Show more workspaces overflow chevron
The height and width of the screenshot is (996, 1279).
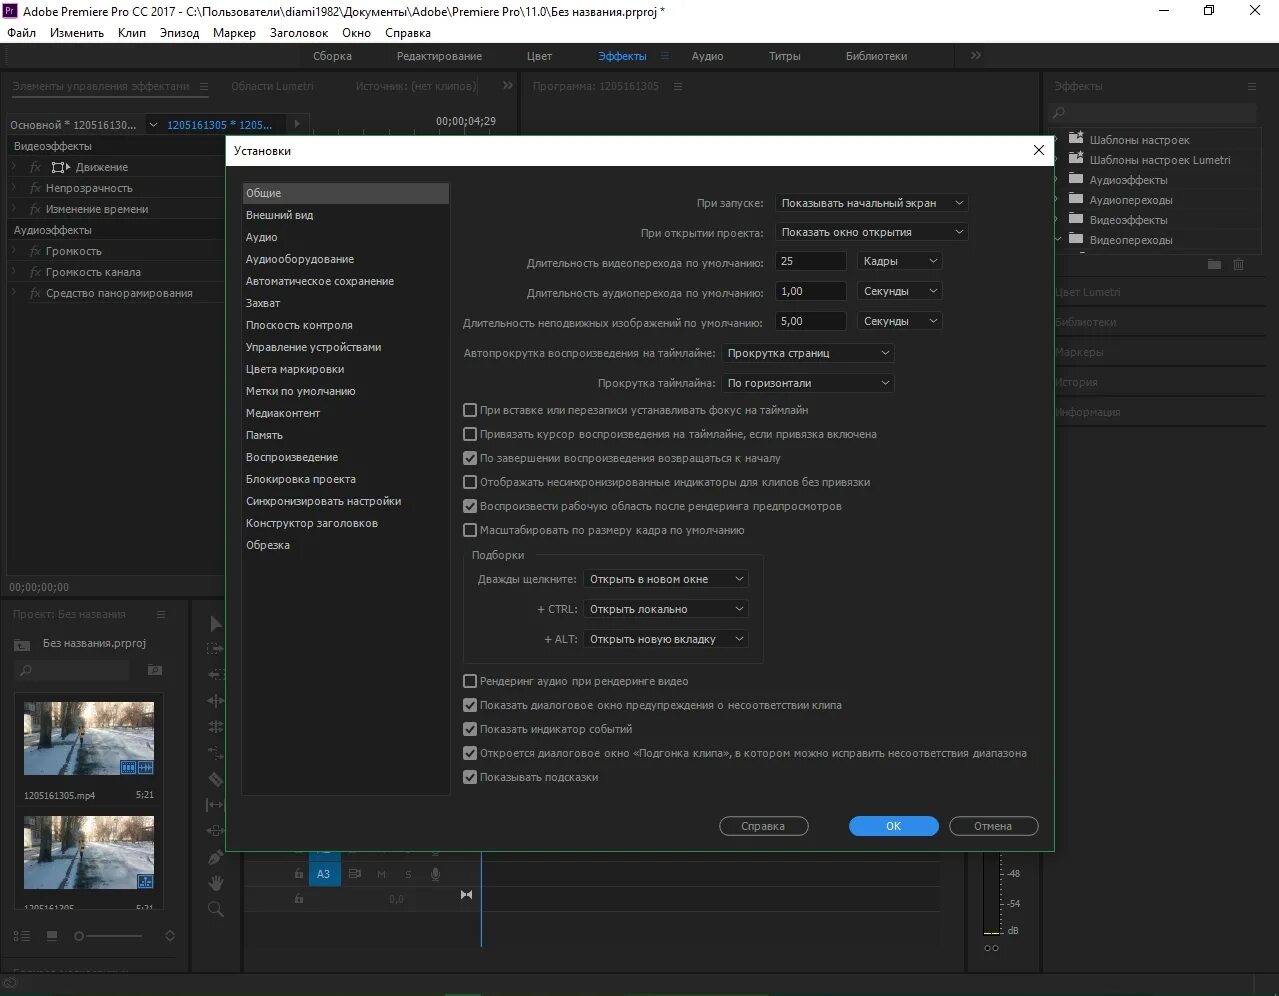976,56
